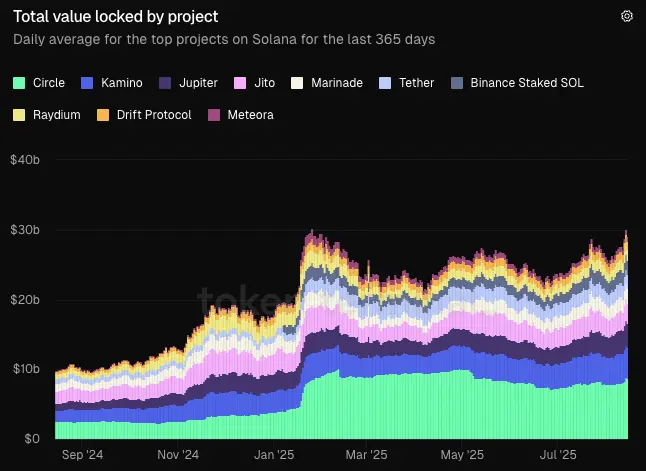
Task: Select the Sep '24 x-axis label
Action: tap(82, 455)
